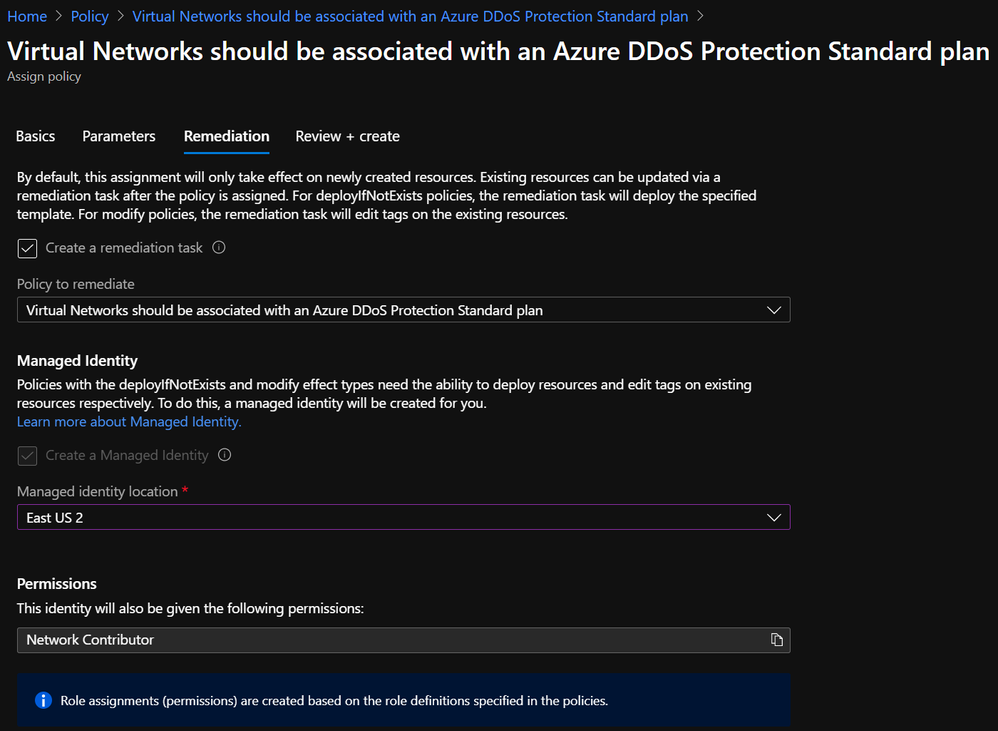Screen dimensions: 998x731
Task: Open the Learn more about Managed Identity link
Action: coord(129,422)
